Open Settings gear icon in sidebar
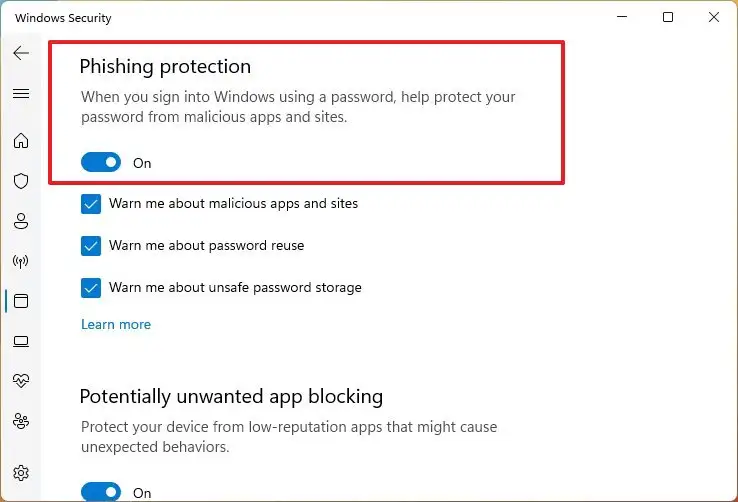 coord(20,473)
